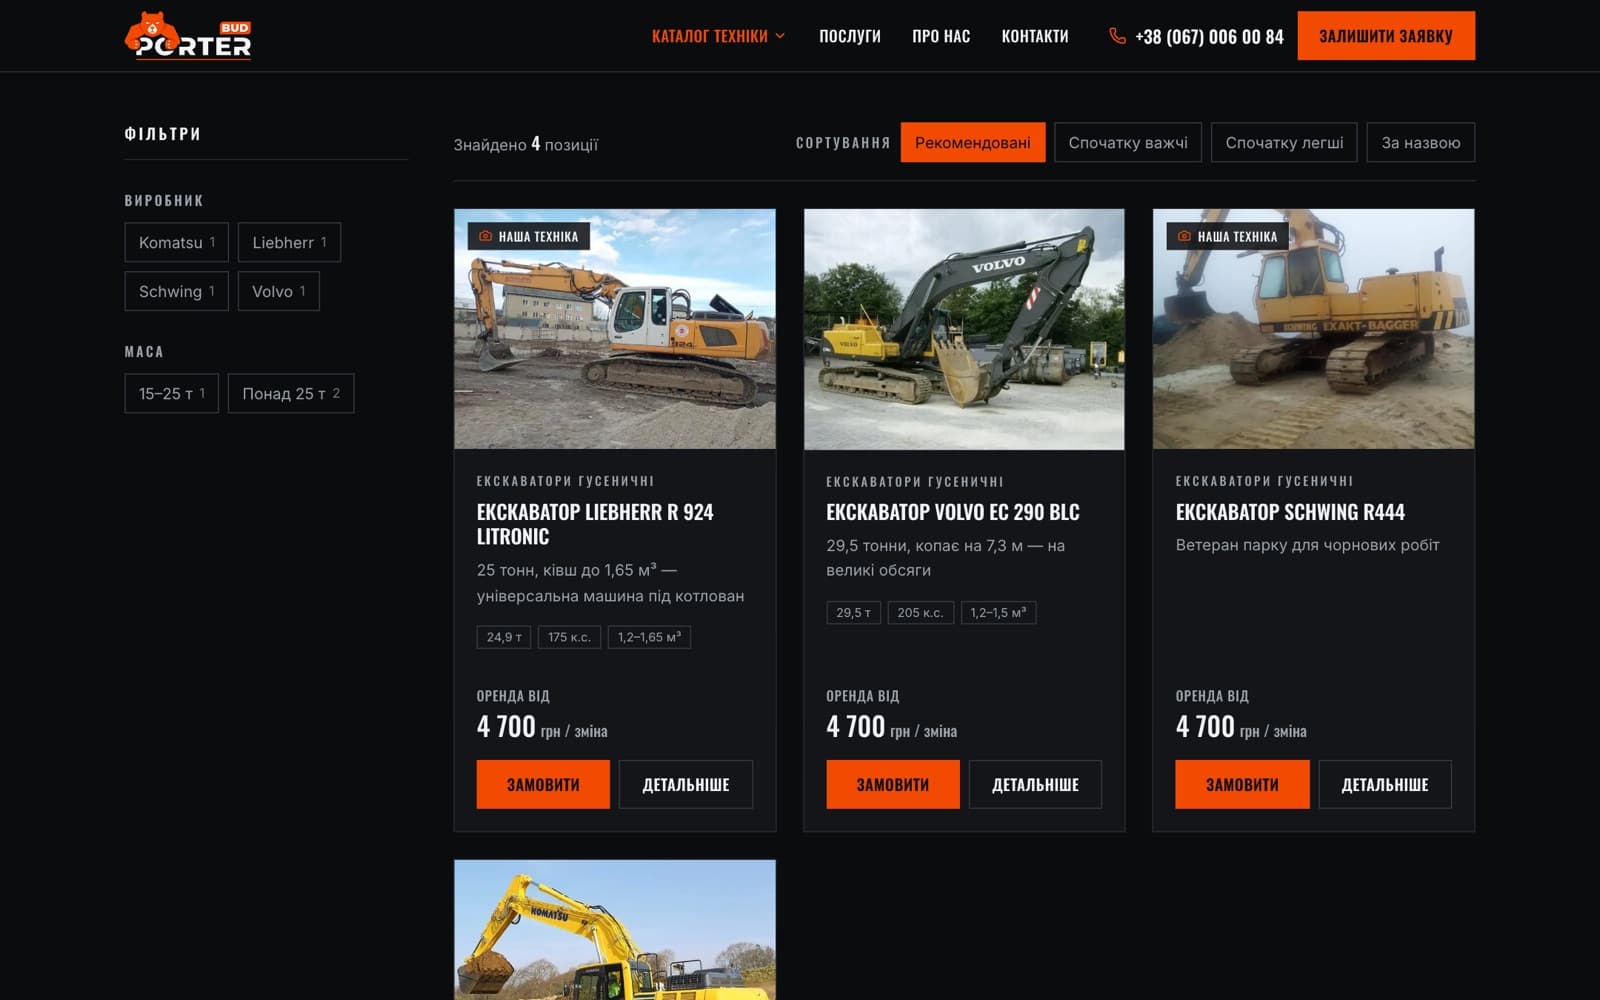Call phone number +38 (067) 006 00 84
The width and height of the screenshot is (1600, 1000).
[x=1209, y=37]
